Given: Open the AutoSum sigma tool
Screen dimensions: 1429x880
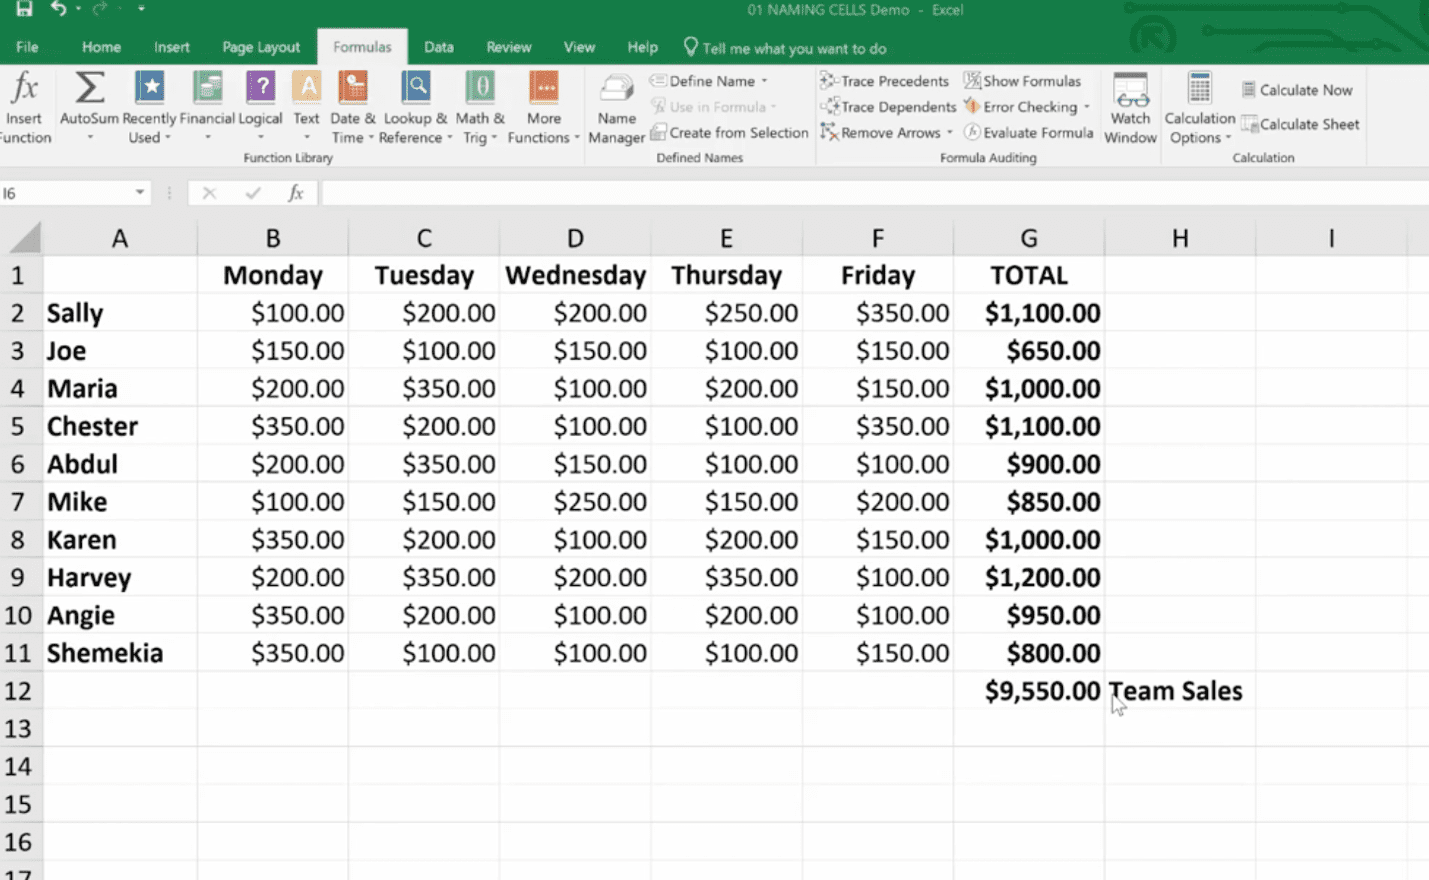Looking at the screenshot, I should (x=89, y=90).
